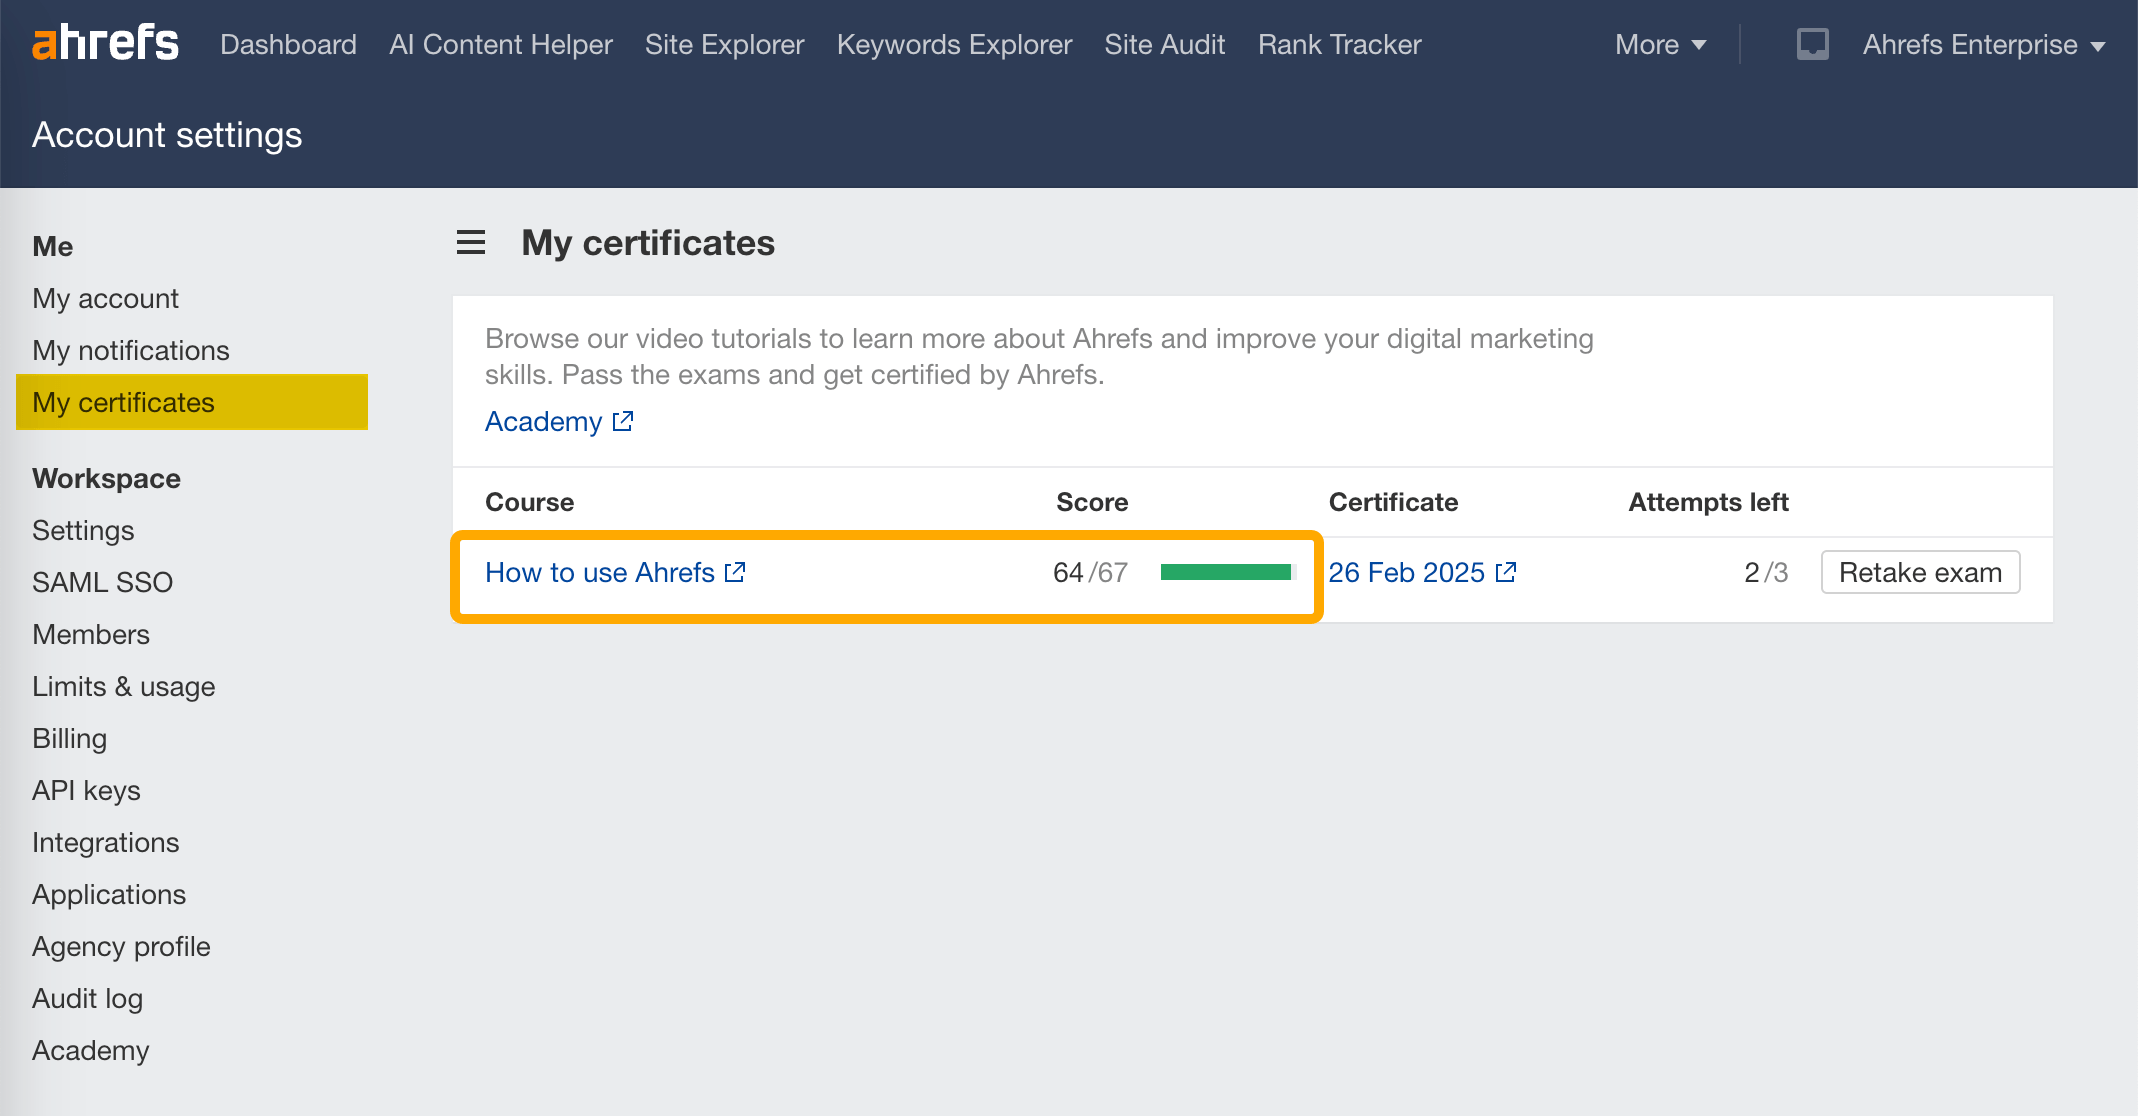
Task: Toggle the hamburger sidebar menu icon
Action: pyautogui.click(x=471, y=243)
